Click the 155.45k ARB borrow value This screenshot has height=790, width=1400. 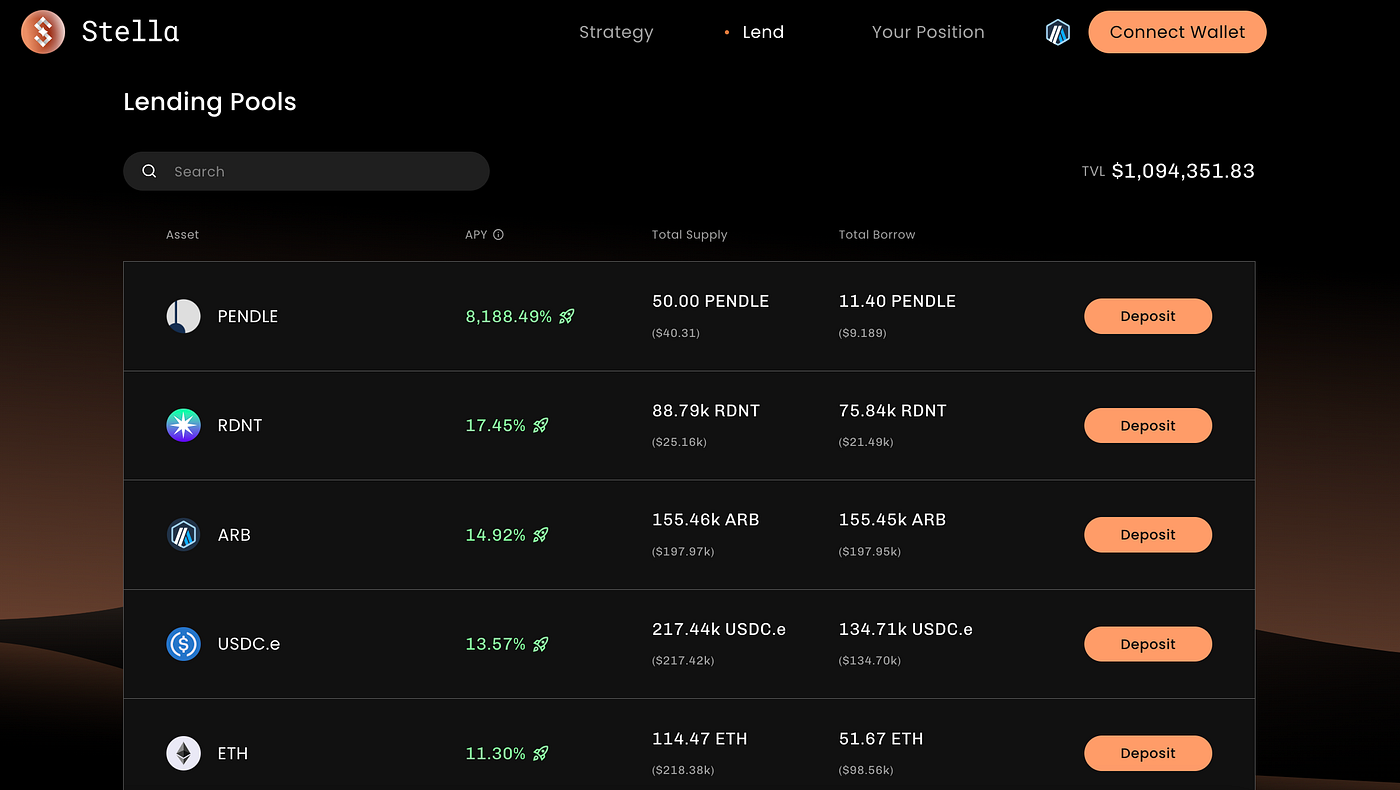point(892,520)
